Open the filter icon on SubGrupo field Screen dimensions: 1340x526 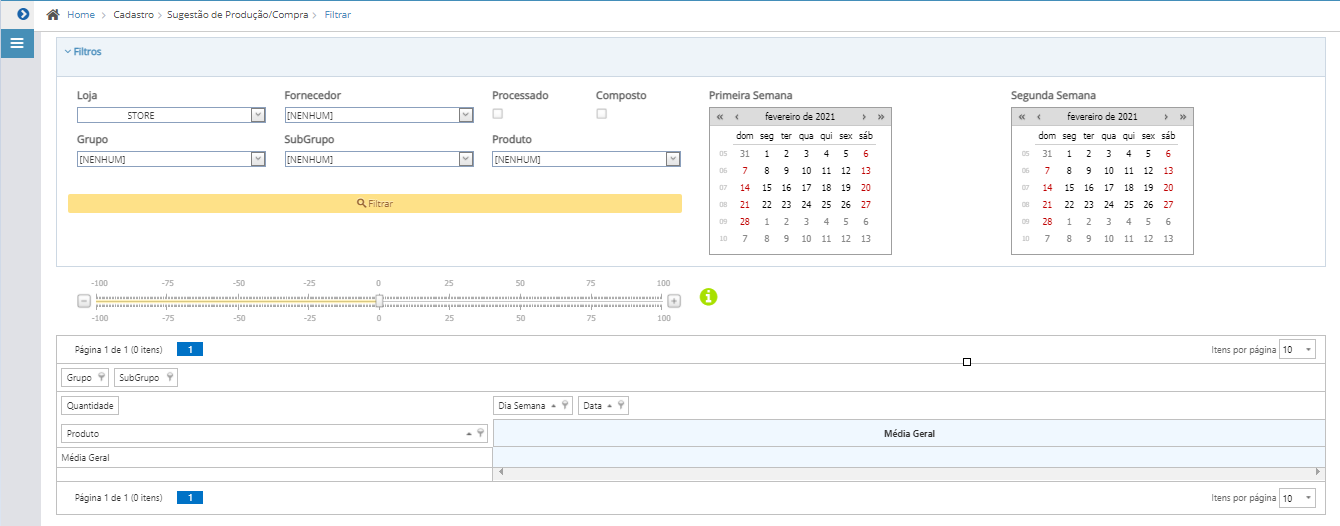tap(169, 377)
